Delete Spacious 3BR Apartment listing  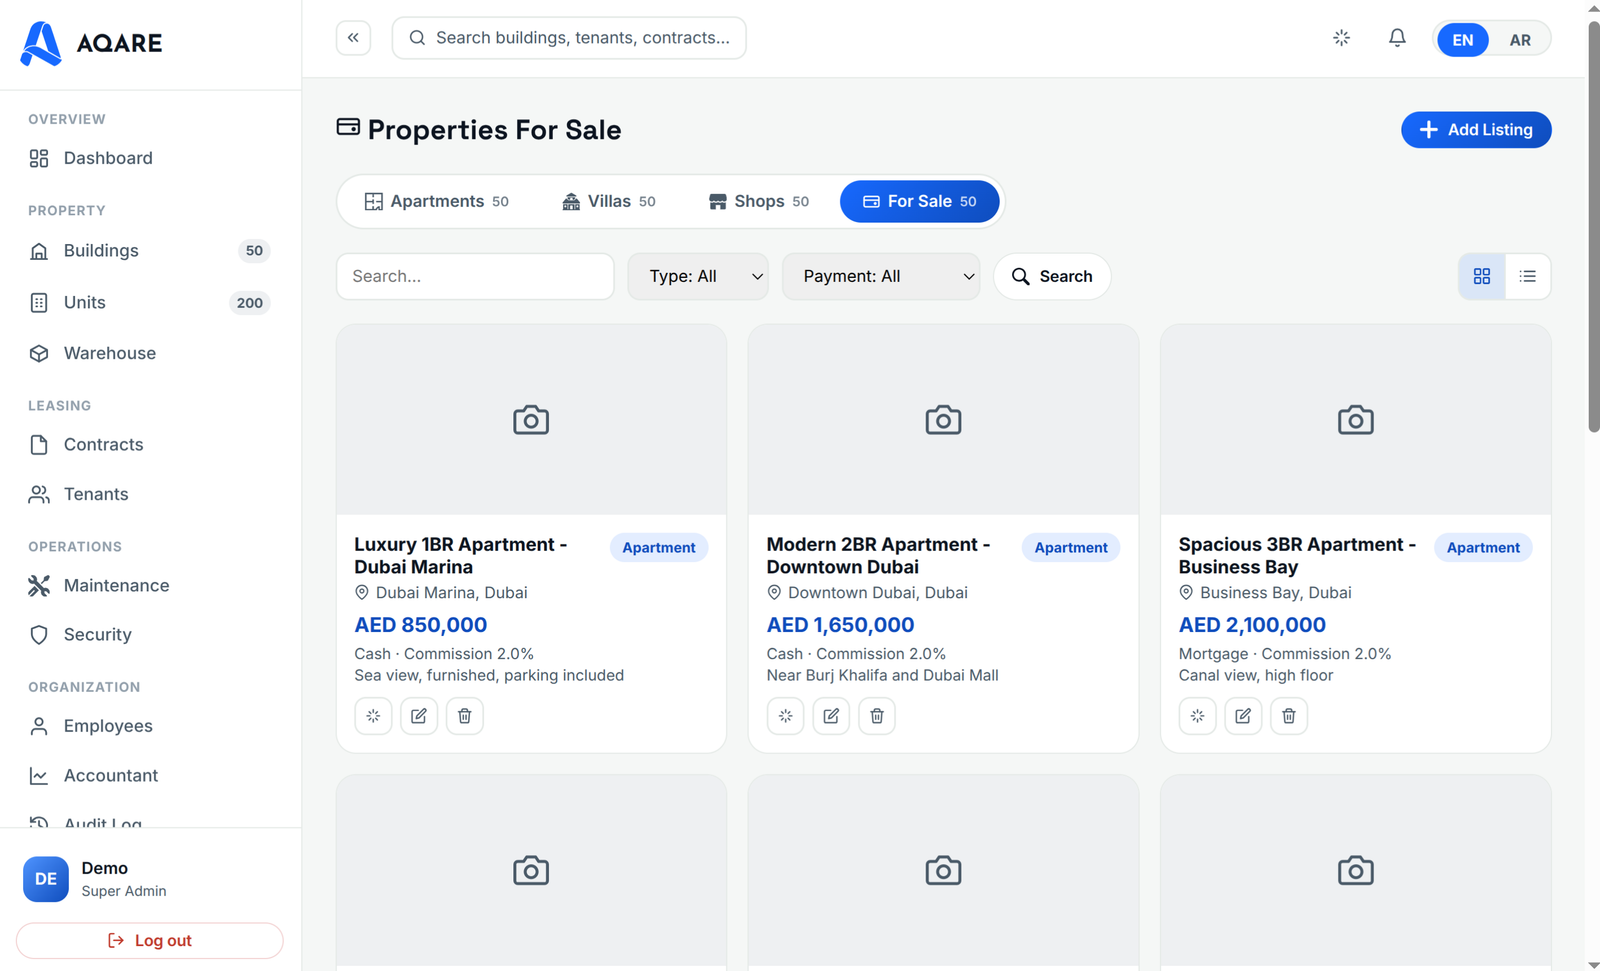click(1289, 716)
